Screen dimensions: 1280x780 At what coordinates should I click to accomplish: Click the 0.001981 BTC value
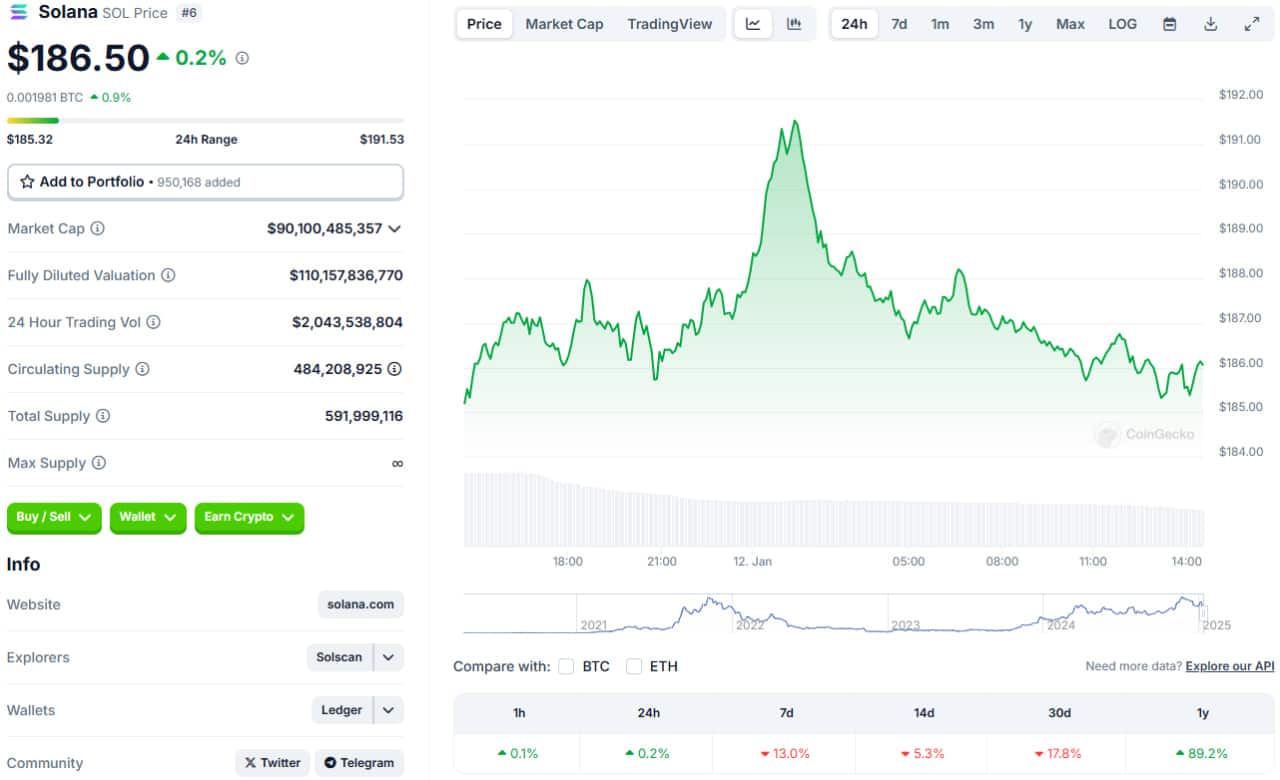pyautogui.click(x=45, y=97)
